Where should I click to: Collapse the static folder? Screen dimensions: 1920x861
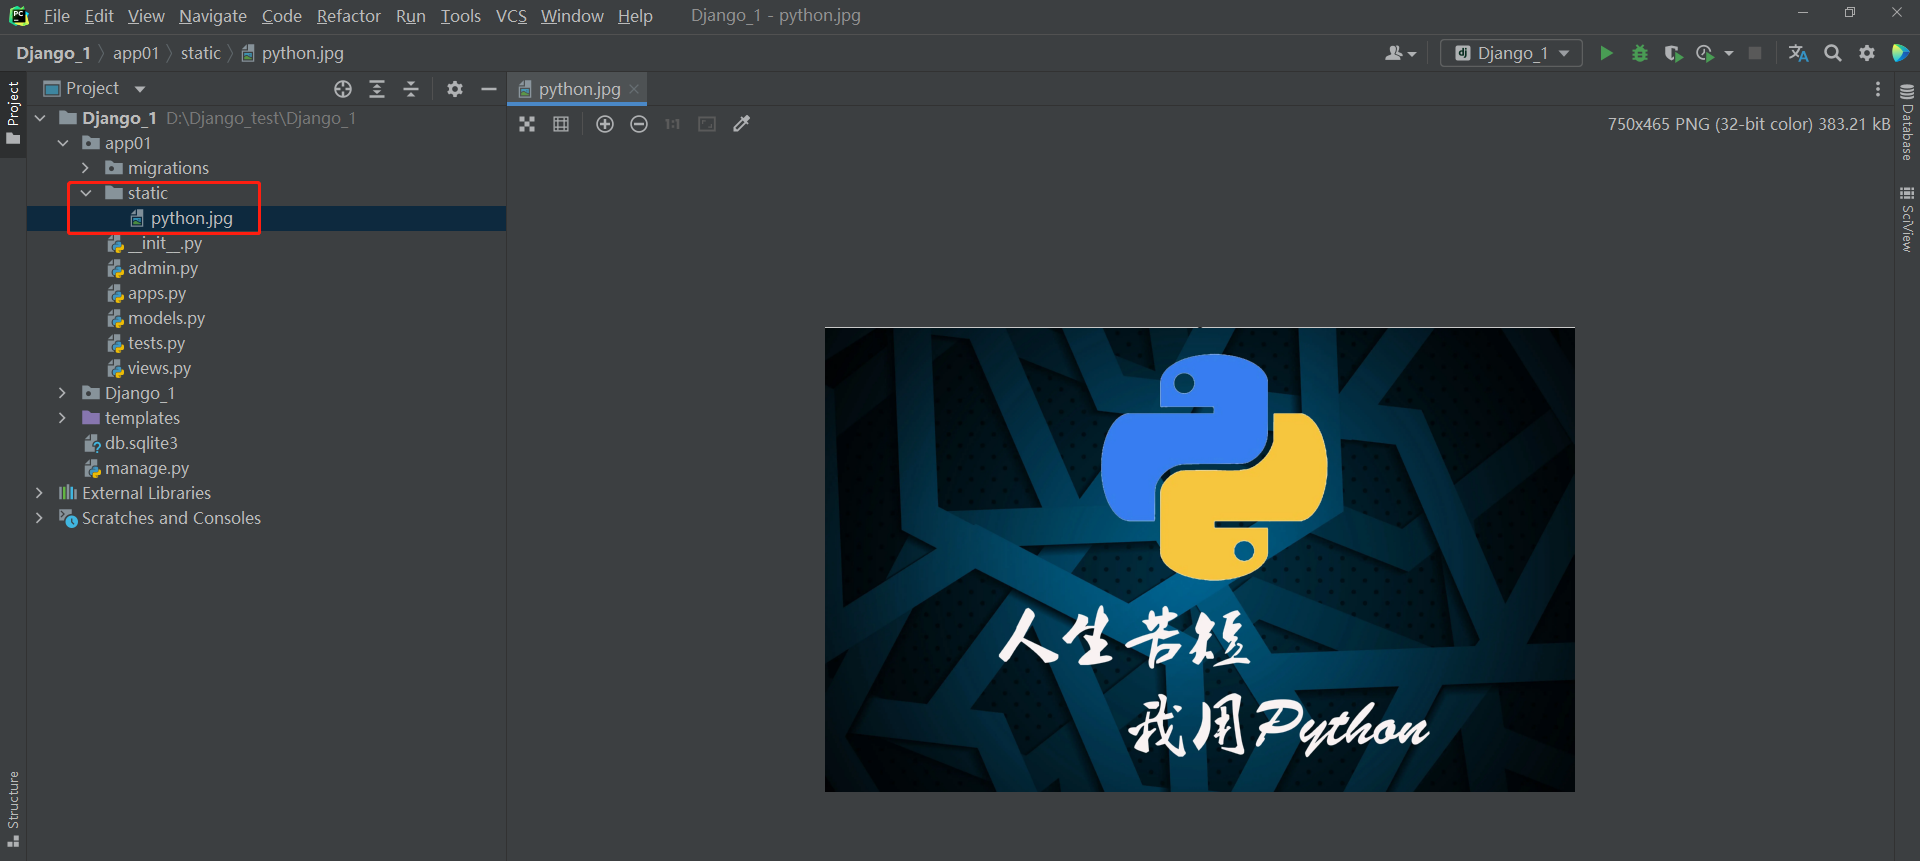pyautogui.click(x=86, y=193)
